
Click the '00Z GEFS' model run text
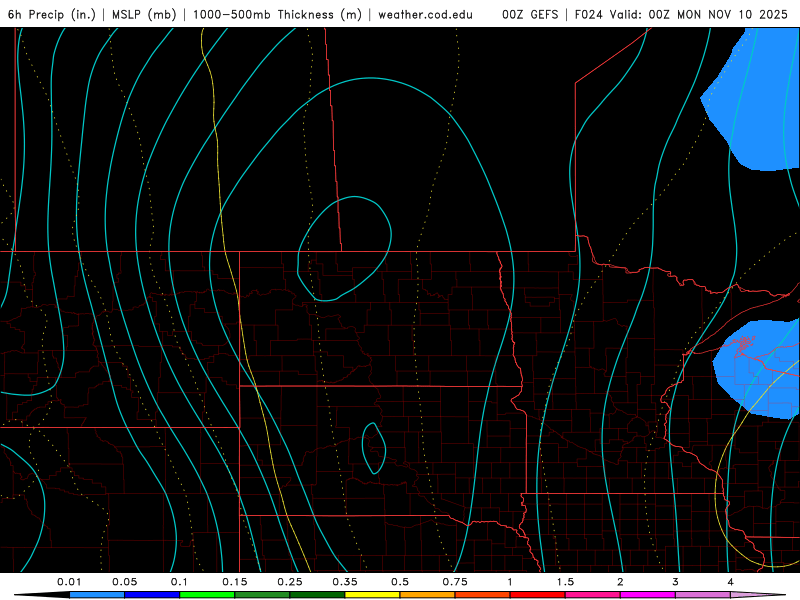530,14
